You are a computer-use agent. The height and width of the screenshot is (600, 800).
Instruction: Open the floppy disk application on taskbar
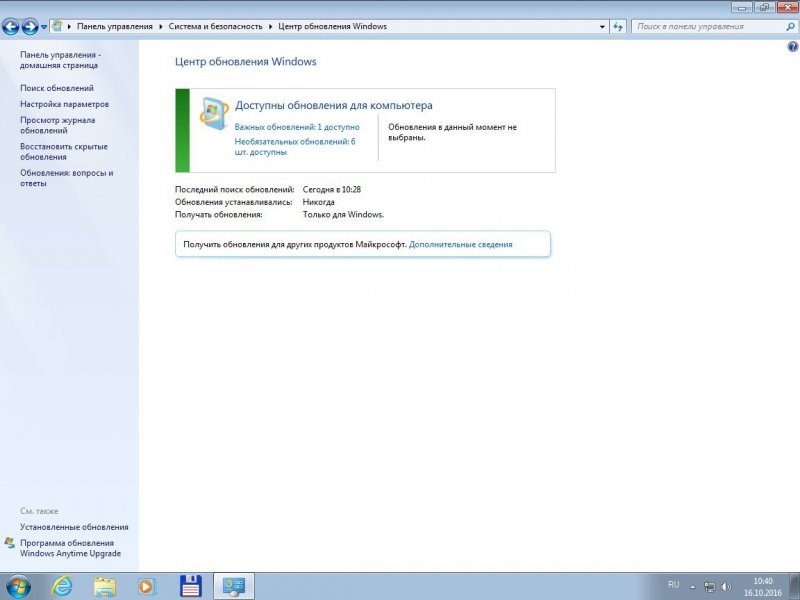click(191, 586)
